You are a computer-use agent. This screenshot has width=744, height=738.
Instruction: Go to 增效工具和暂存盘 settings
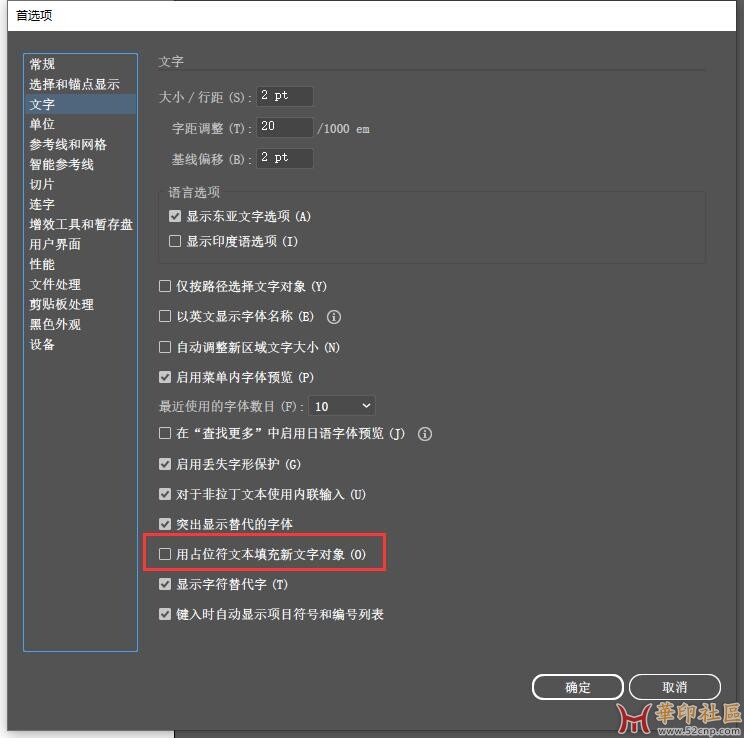click(80, 224)
